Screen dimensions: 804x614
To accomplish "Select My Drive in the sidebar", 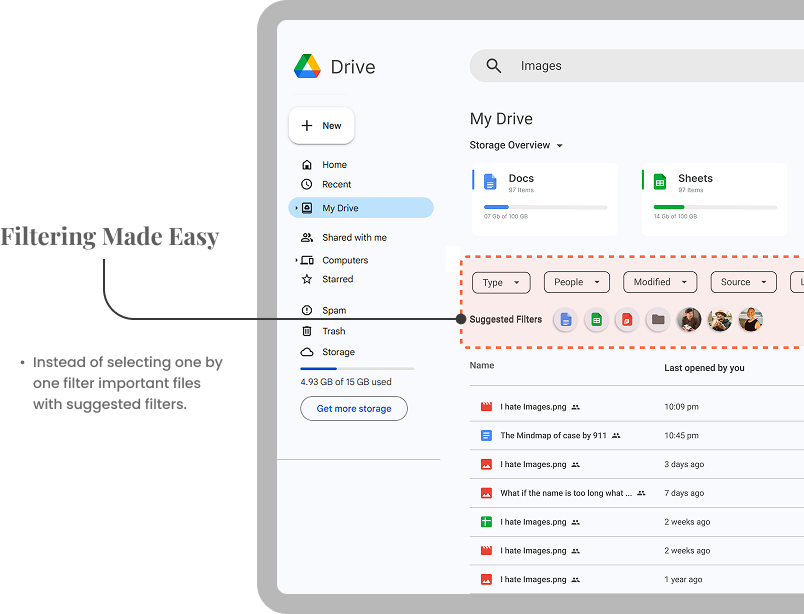I will pos(361,208).
